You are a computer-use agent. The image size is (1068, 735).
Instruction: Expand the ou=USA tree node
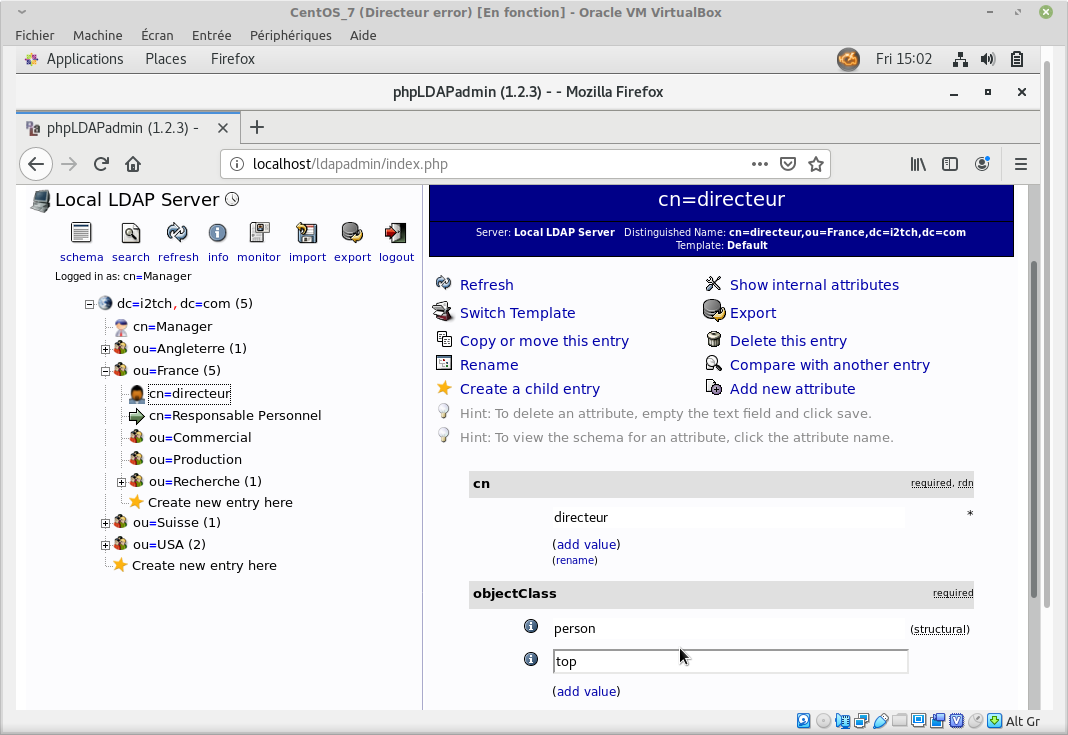coord(105,545)
